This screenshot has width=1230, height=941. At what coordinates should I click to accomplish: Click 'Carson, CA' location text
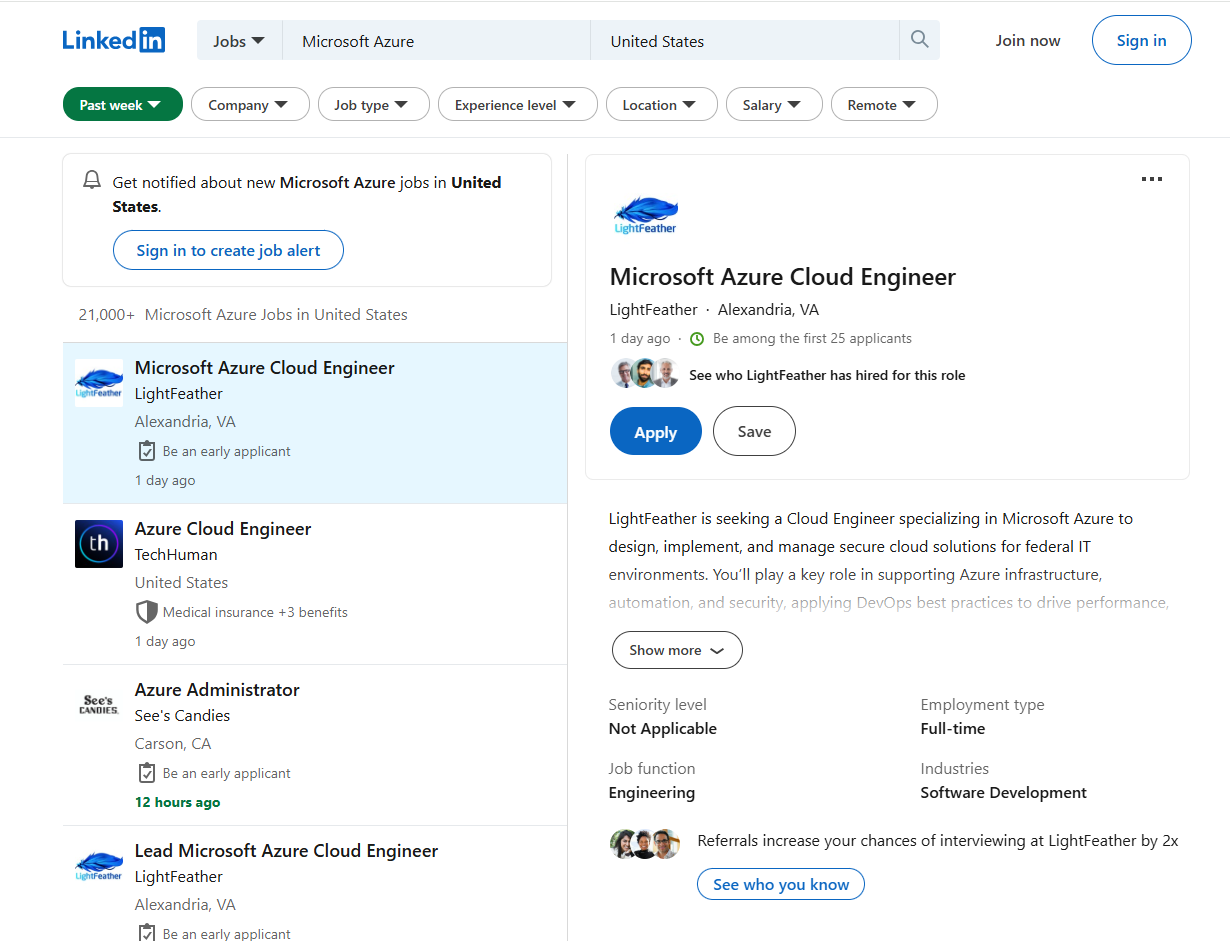173,743
